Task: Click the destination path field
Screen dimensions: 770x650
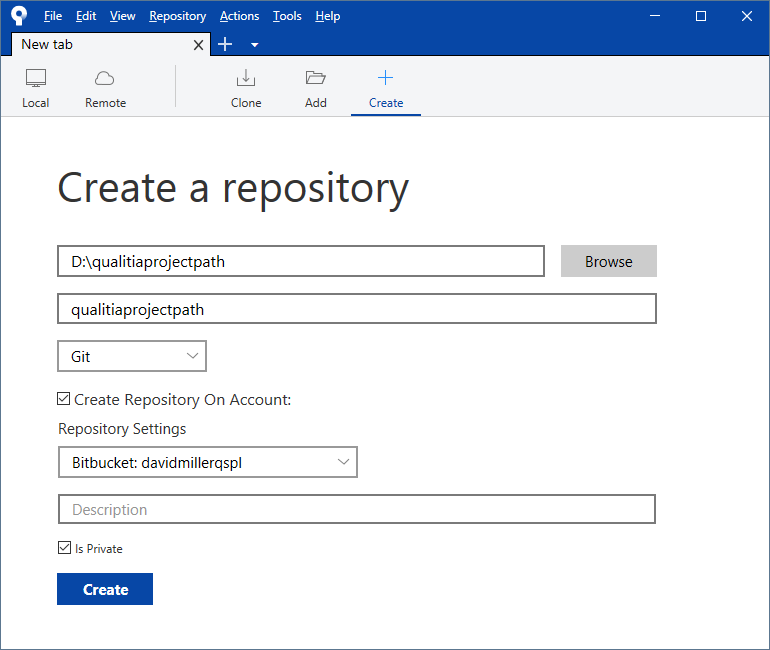Action: (301, 261)
